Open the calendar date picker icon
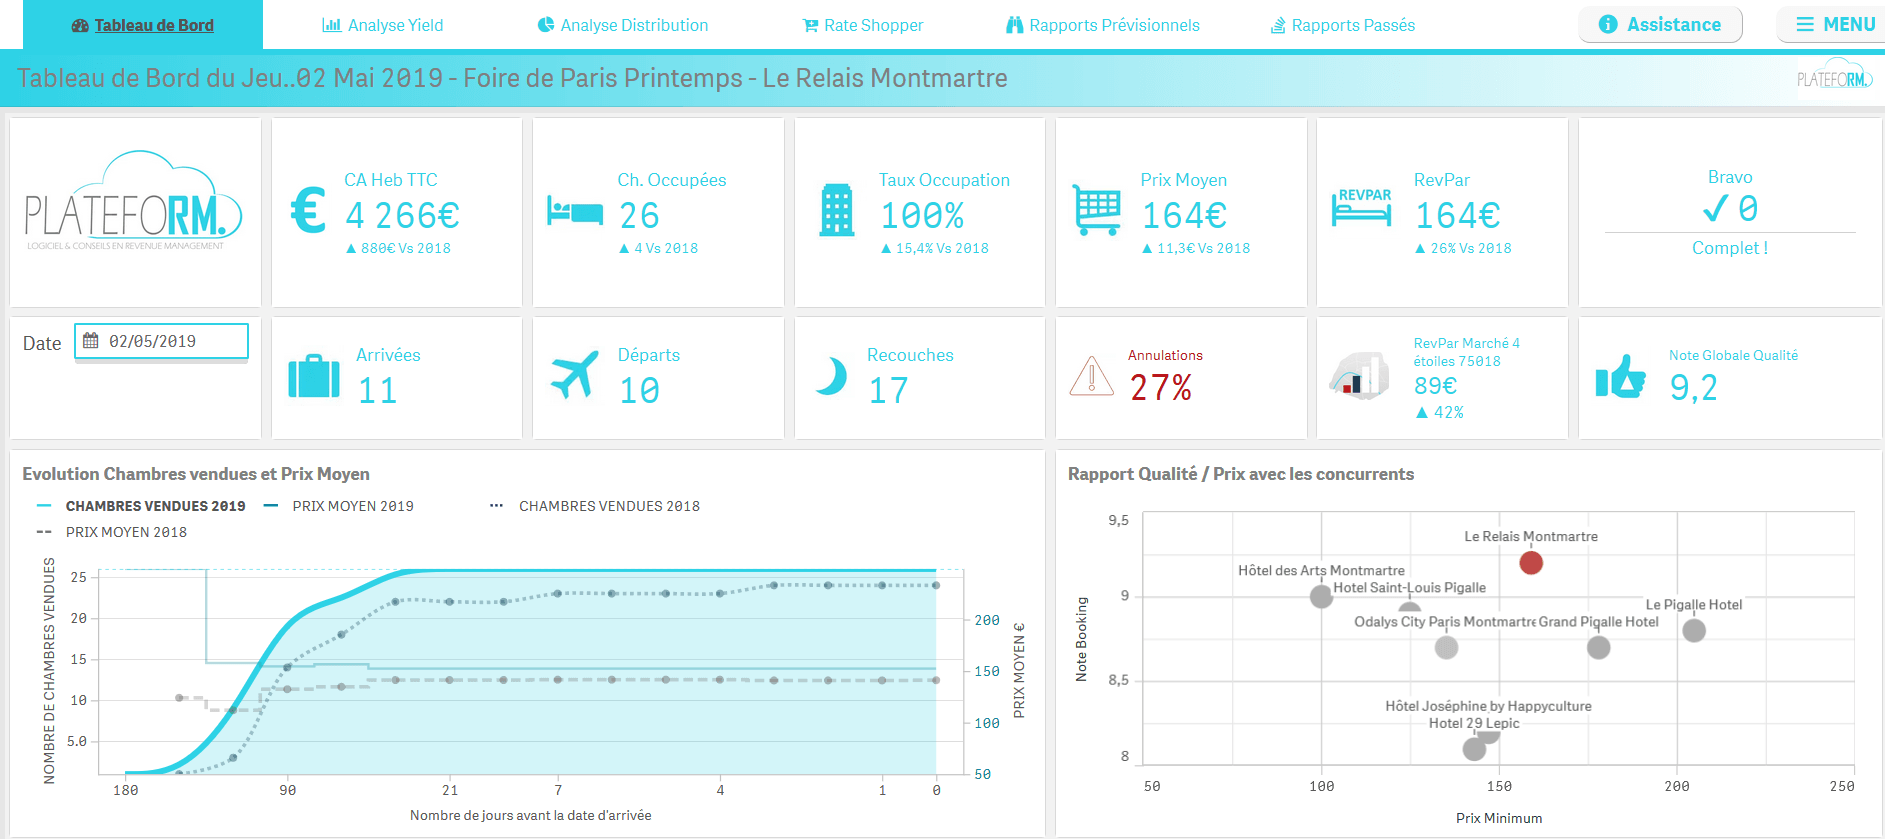The height and width of the screenshot is (839, 1885). 91,341
